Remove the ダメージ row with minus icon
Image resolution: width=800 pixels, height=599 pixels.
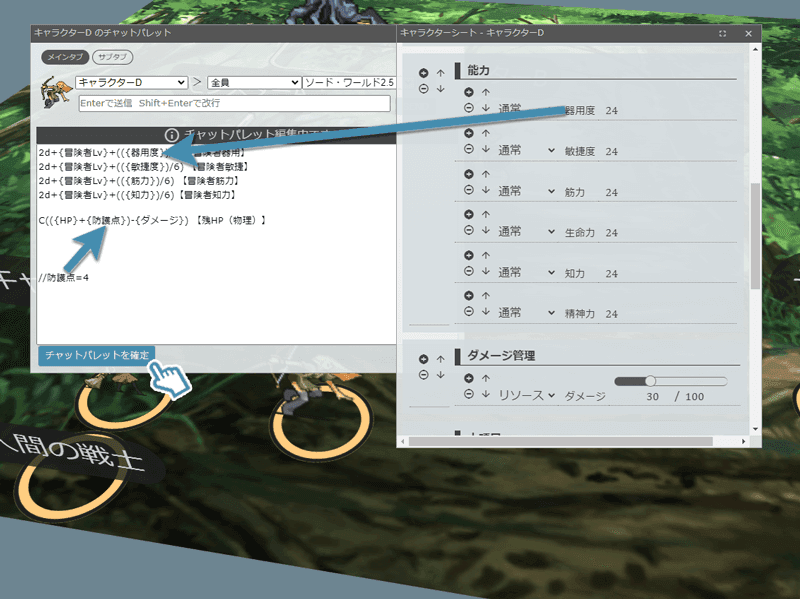pos(469,394)
